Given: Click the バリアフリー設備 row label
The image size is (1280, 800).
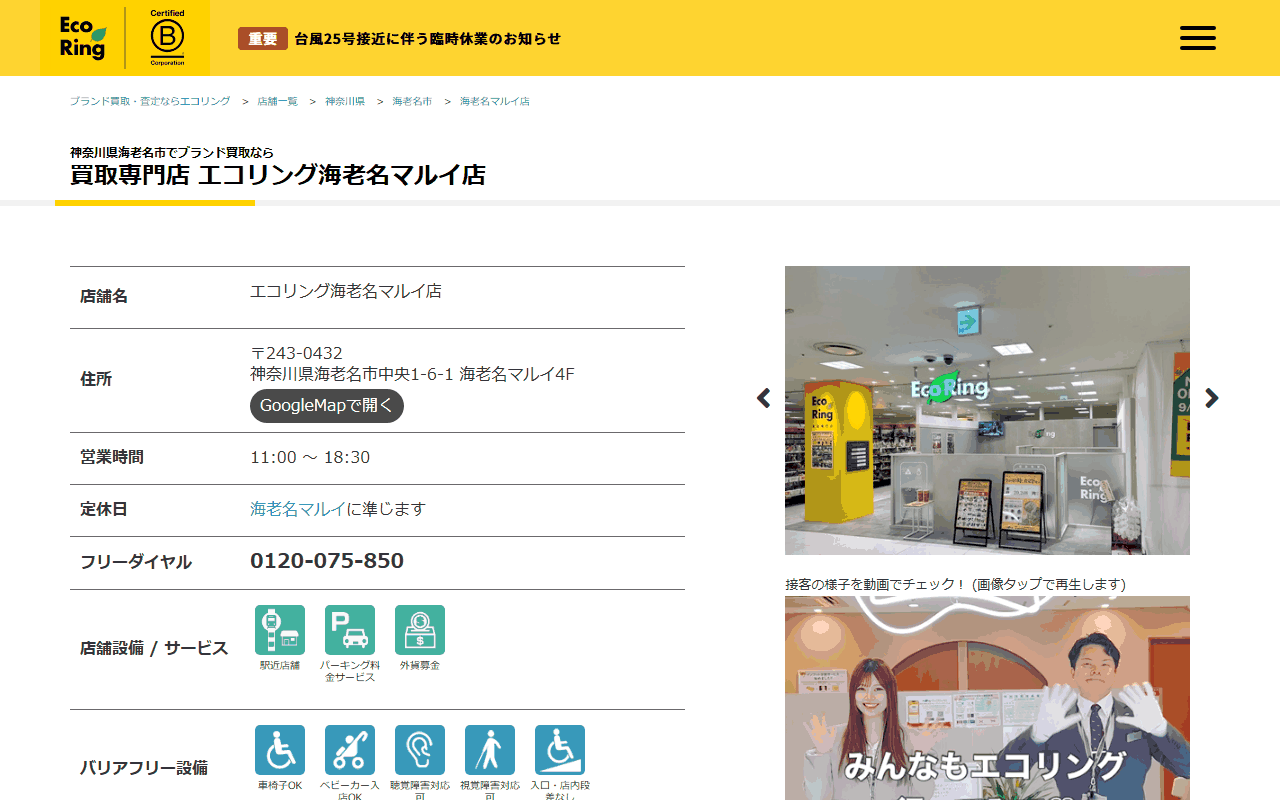Looking at the screenshot, I should pos(144,768).
